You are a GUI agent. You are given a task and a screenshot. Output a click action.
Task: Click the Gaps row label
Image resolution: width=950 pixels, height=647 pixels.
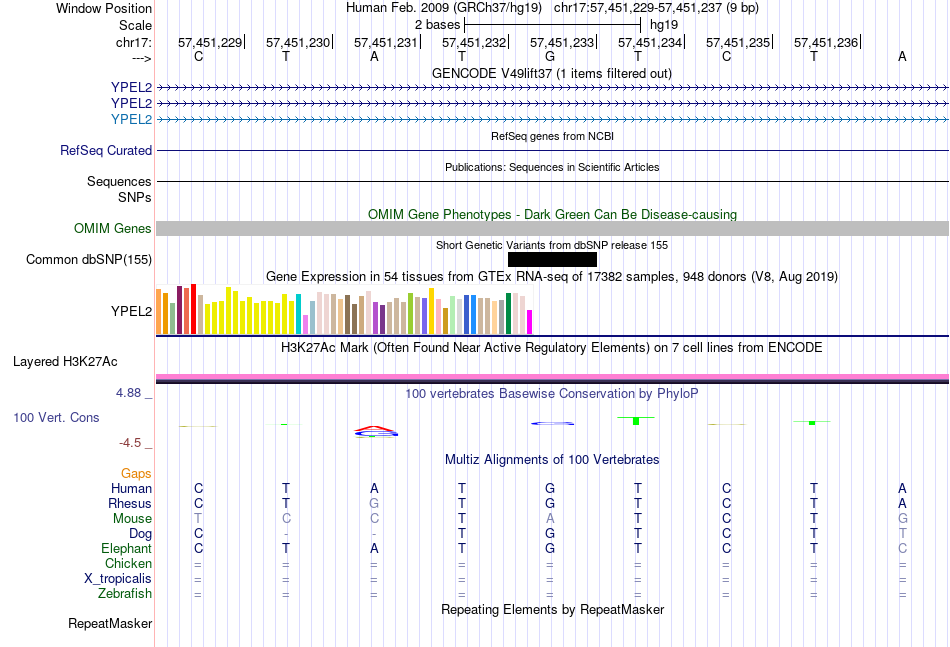[x=136, y=473]
